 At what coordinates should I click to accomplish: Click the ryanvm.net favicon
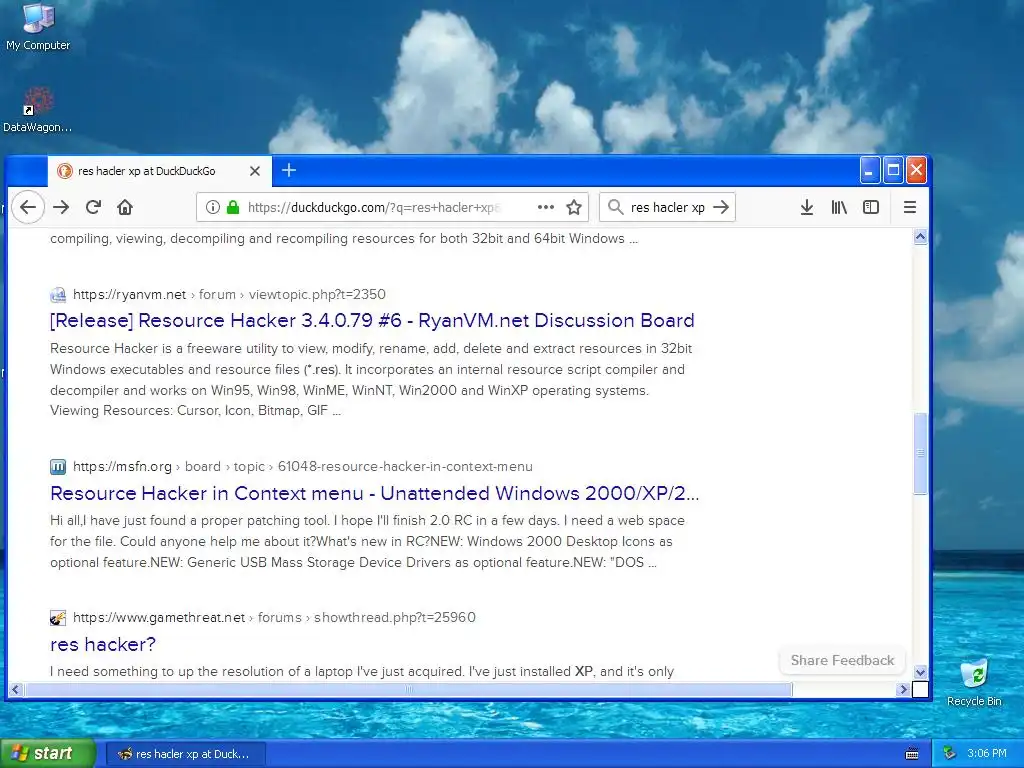(58, 295)
